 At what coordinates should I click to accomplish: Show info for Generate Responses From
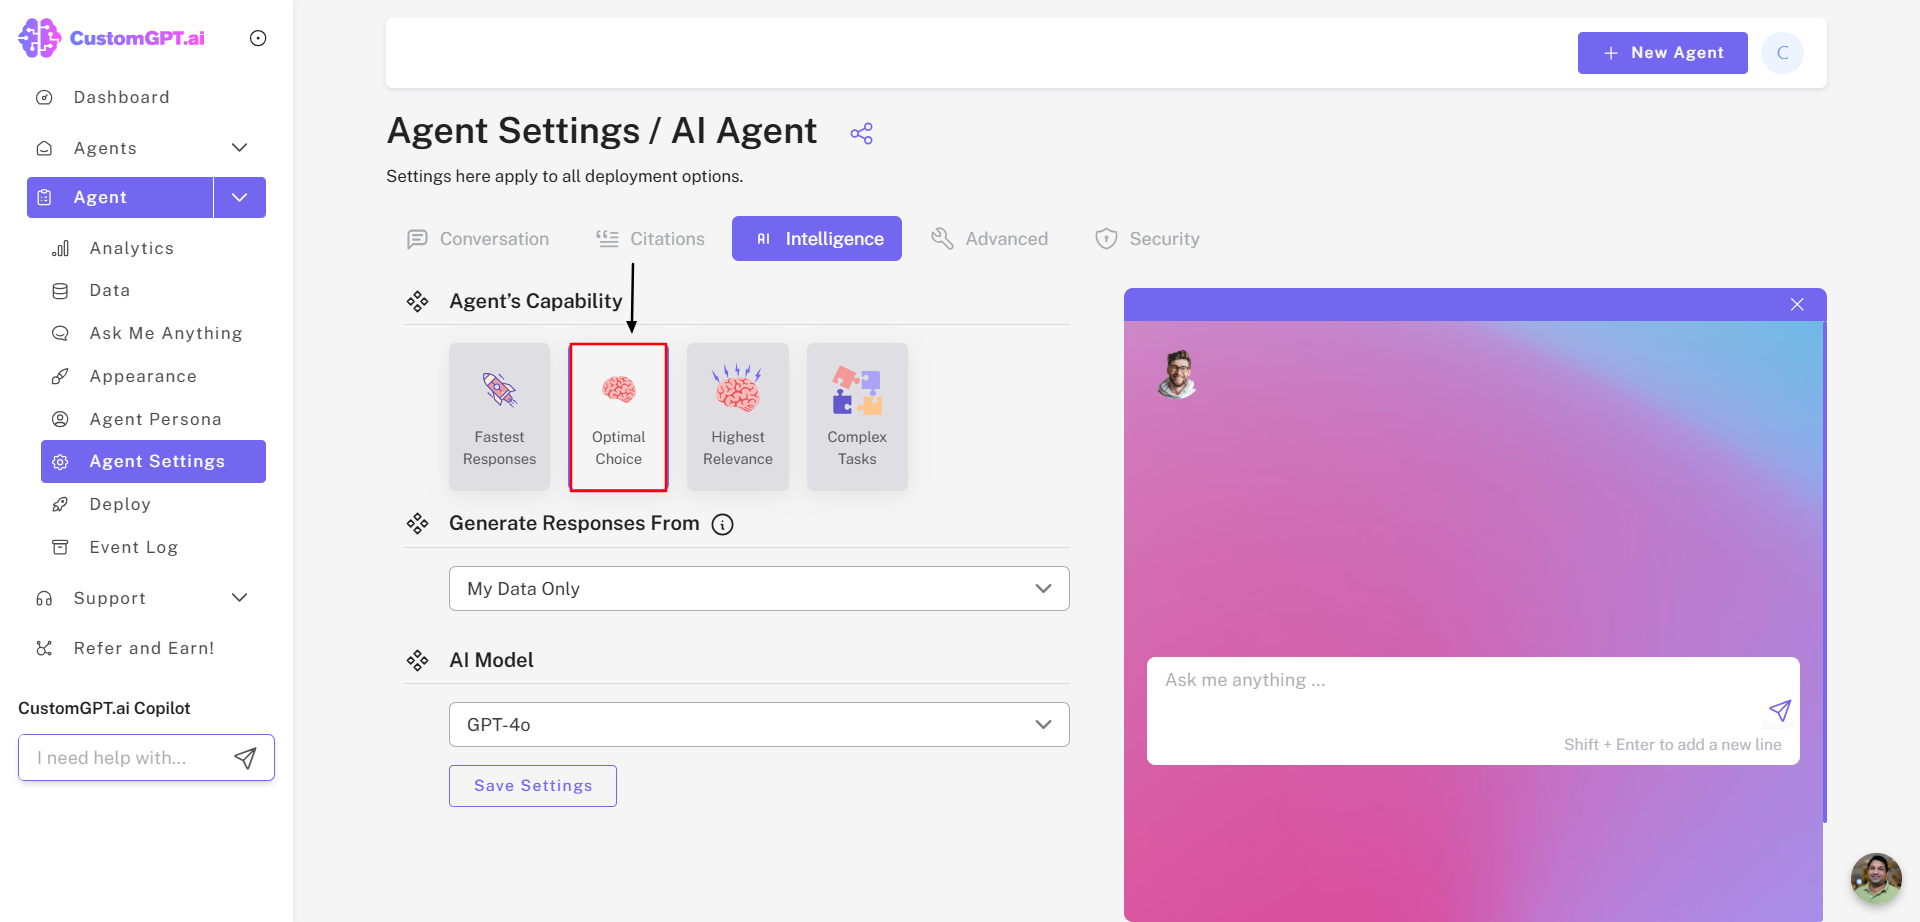tap(722, 524)
